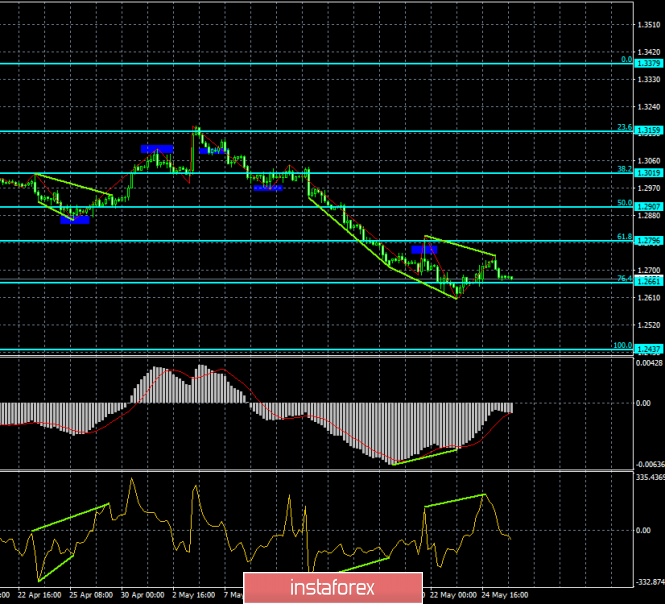Select the cyan 1.2796 level price tag

(x=649, y=241)
